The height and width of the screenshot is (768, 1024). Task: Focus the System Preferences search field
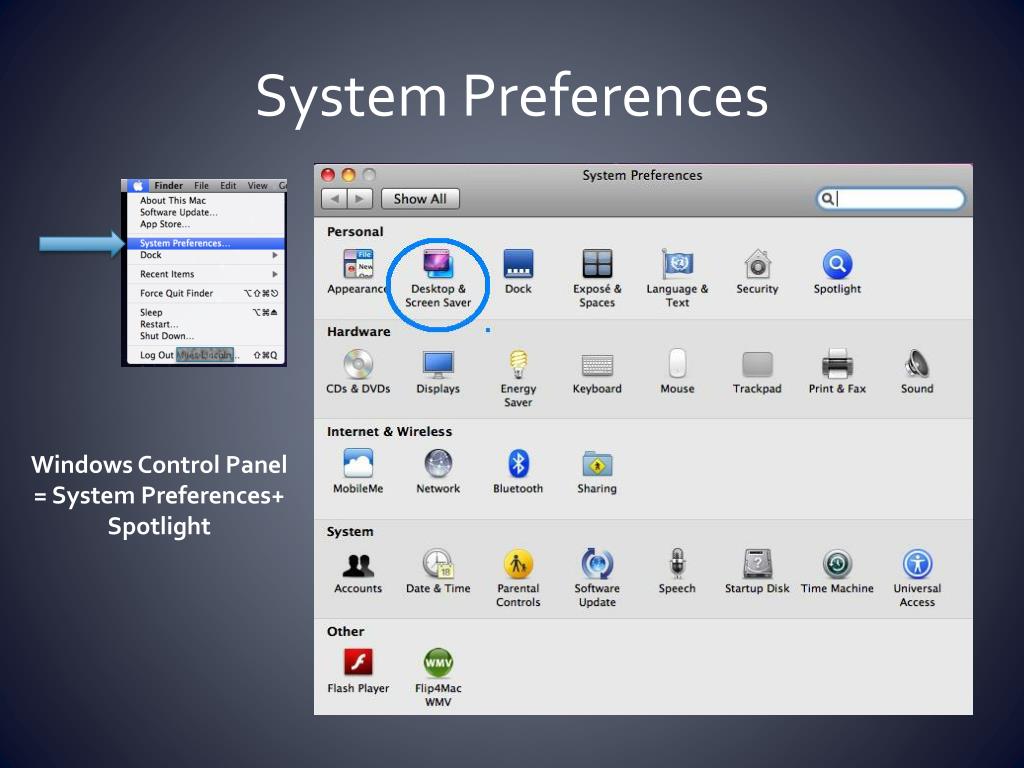[891, 199]
